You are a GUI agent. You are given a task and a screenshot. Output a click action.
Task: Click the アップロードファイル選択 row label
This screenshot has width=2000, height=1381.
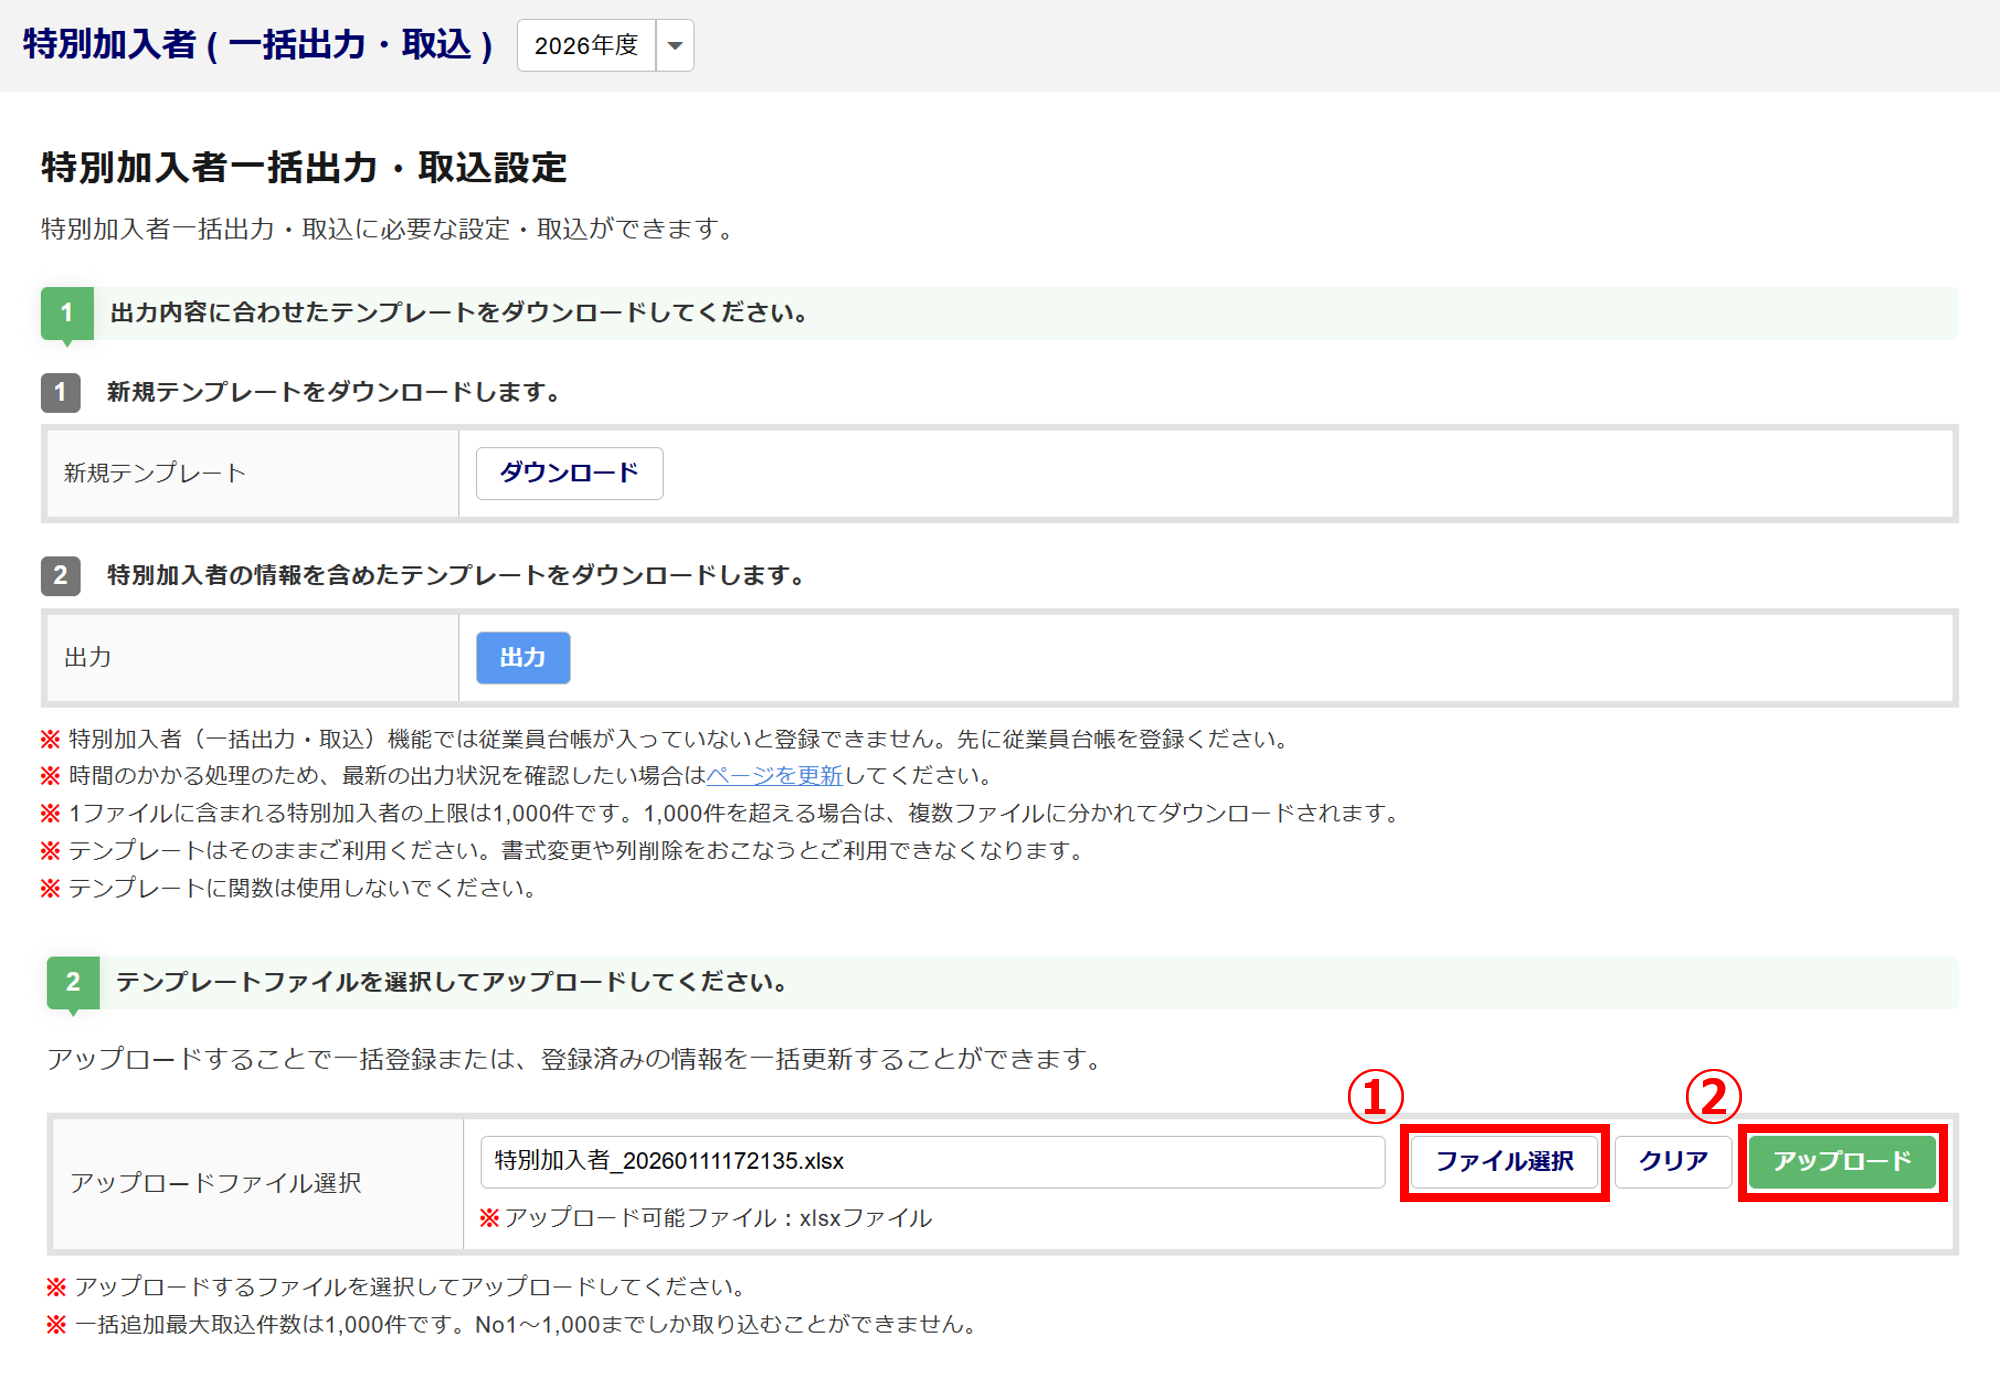[x=216, y=1183]
